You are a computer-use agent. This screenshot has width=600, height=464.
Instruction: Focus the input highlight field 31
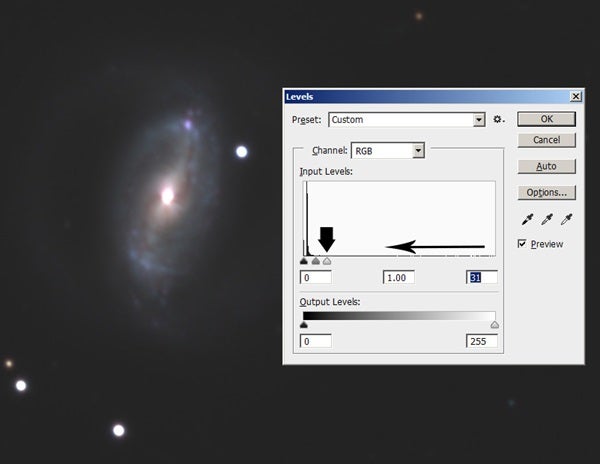[x=482, y=277]
